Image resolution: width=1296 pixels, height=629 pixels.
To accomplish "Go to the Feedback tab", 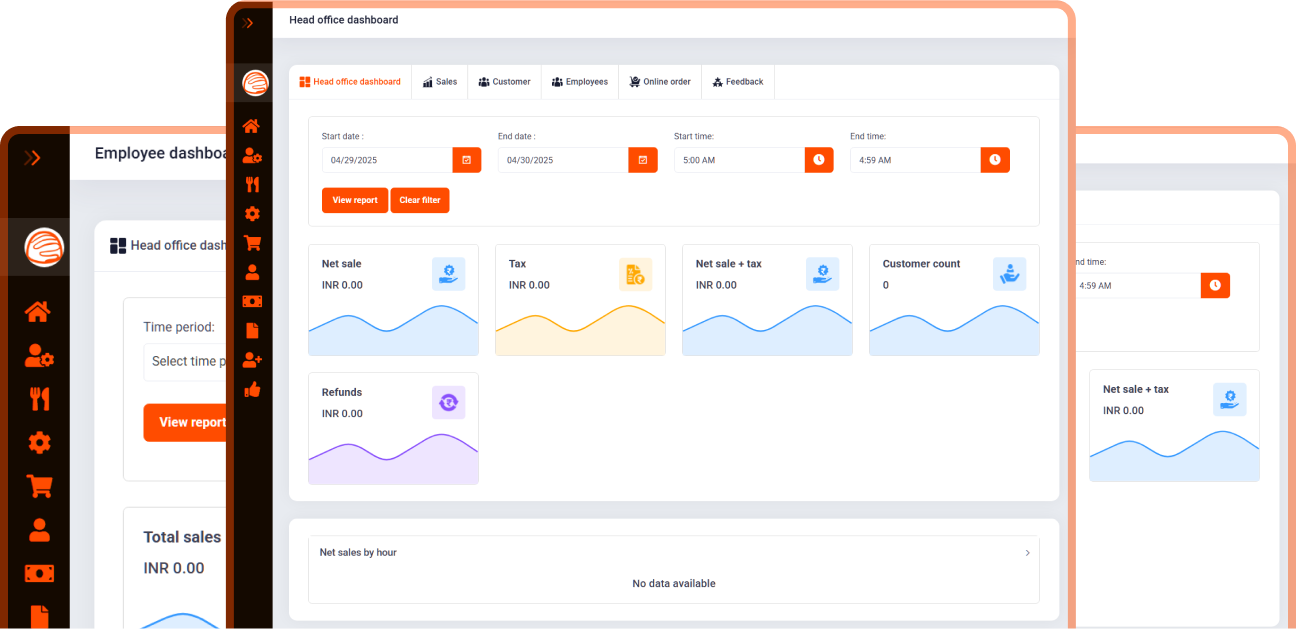I will [738, 82].
